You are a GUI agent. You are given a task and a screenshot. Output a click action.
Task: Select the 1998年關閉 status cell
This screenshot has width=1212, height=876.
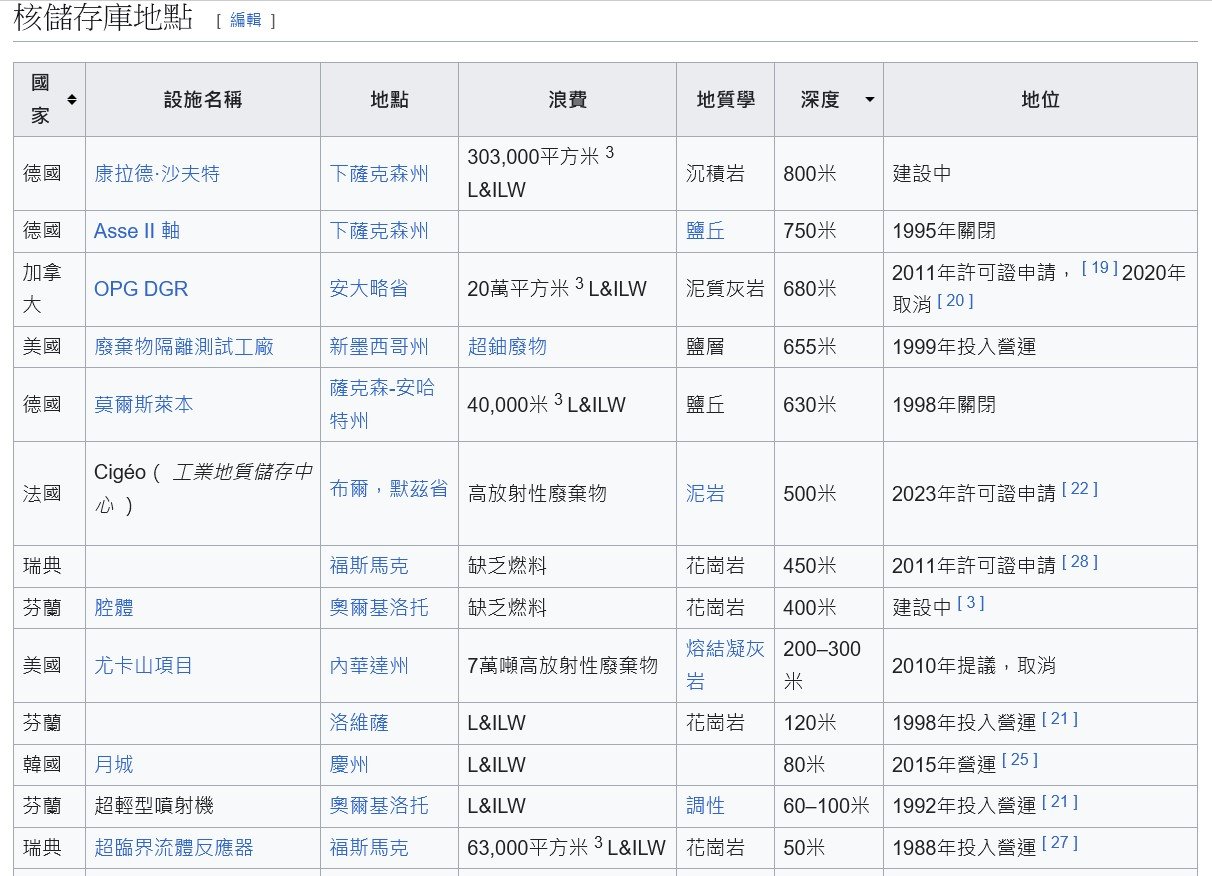(1040, 405)
